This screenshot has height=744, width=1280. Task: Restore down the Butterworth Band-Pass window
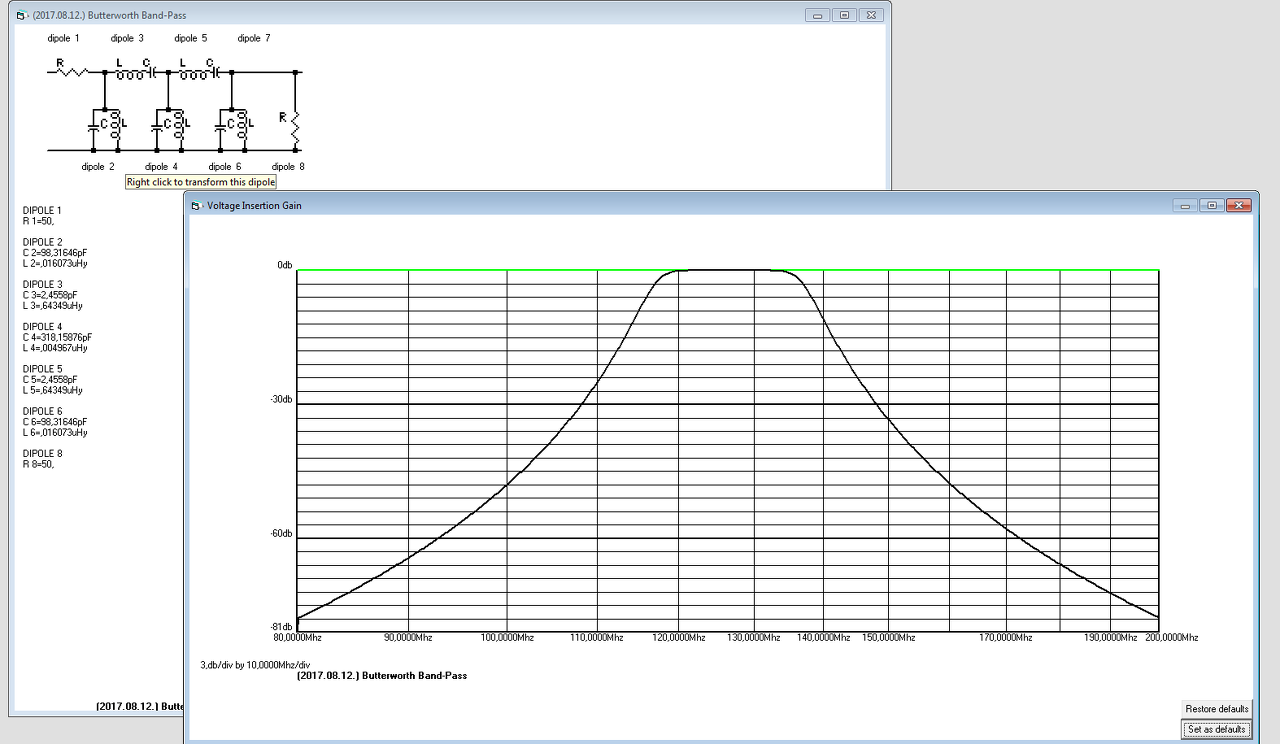(844, 15)
